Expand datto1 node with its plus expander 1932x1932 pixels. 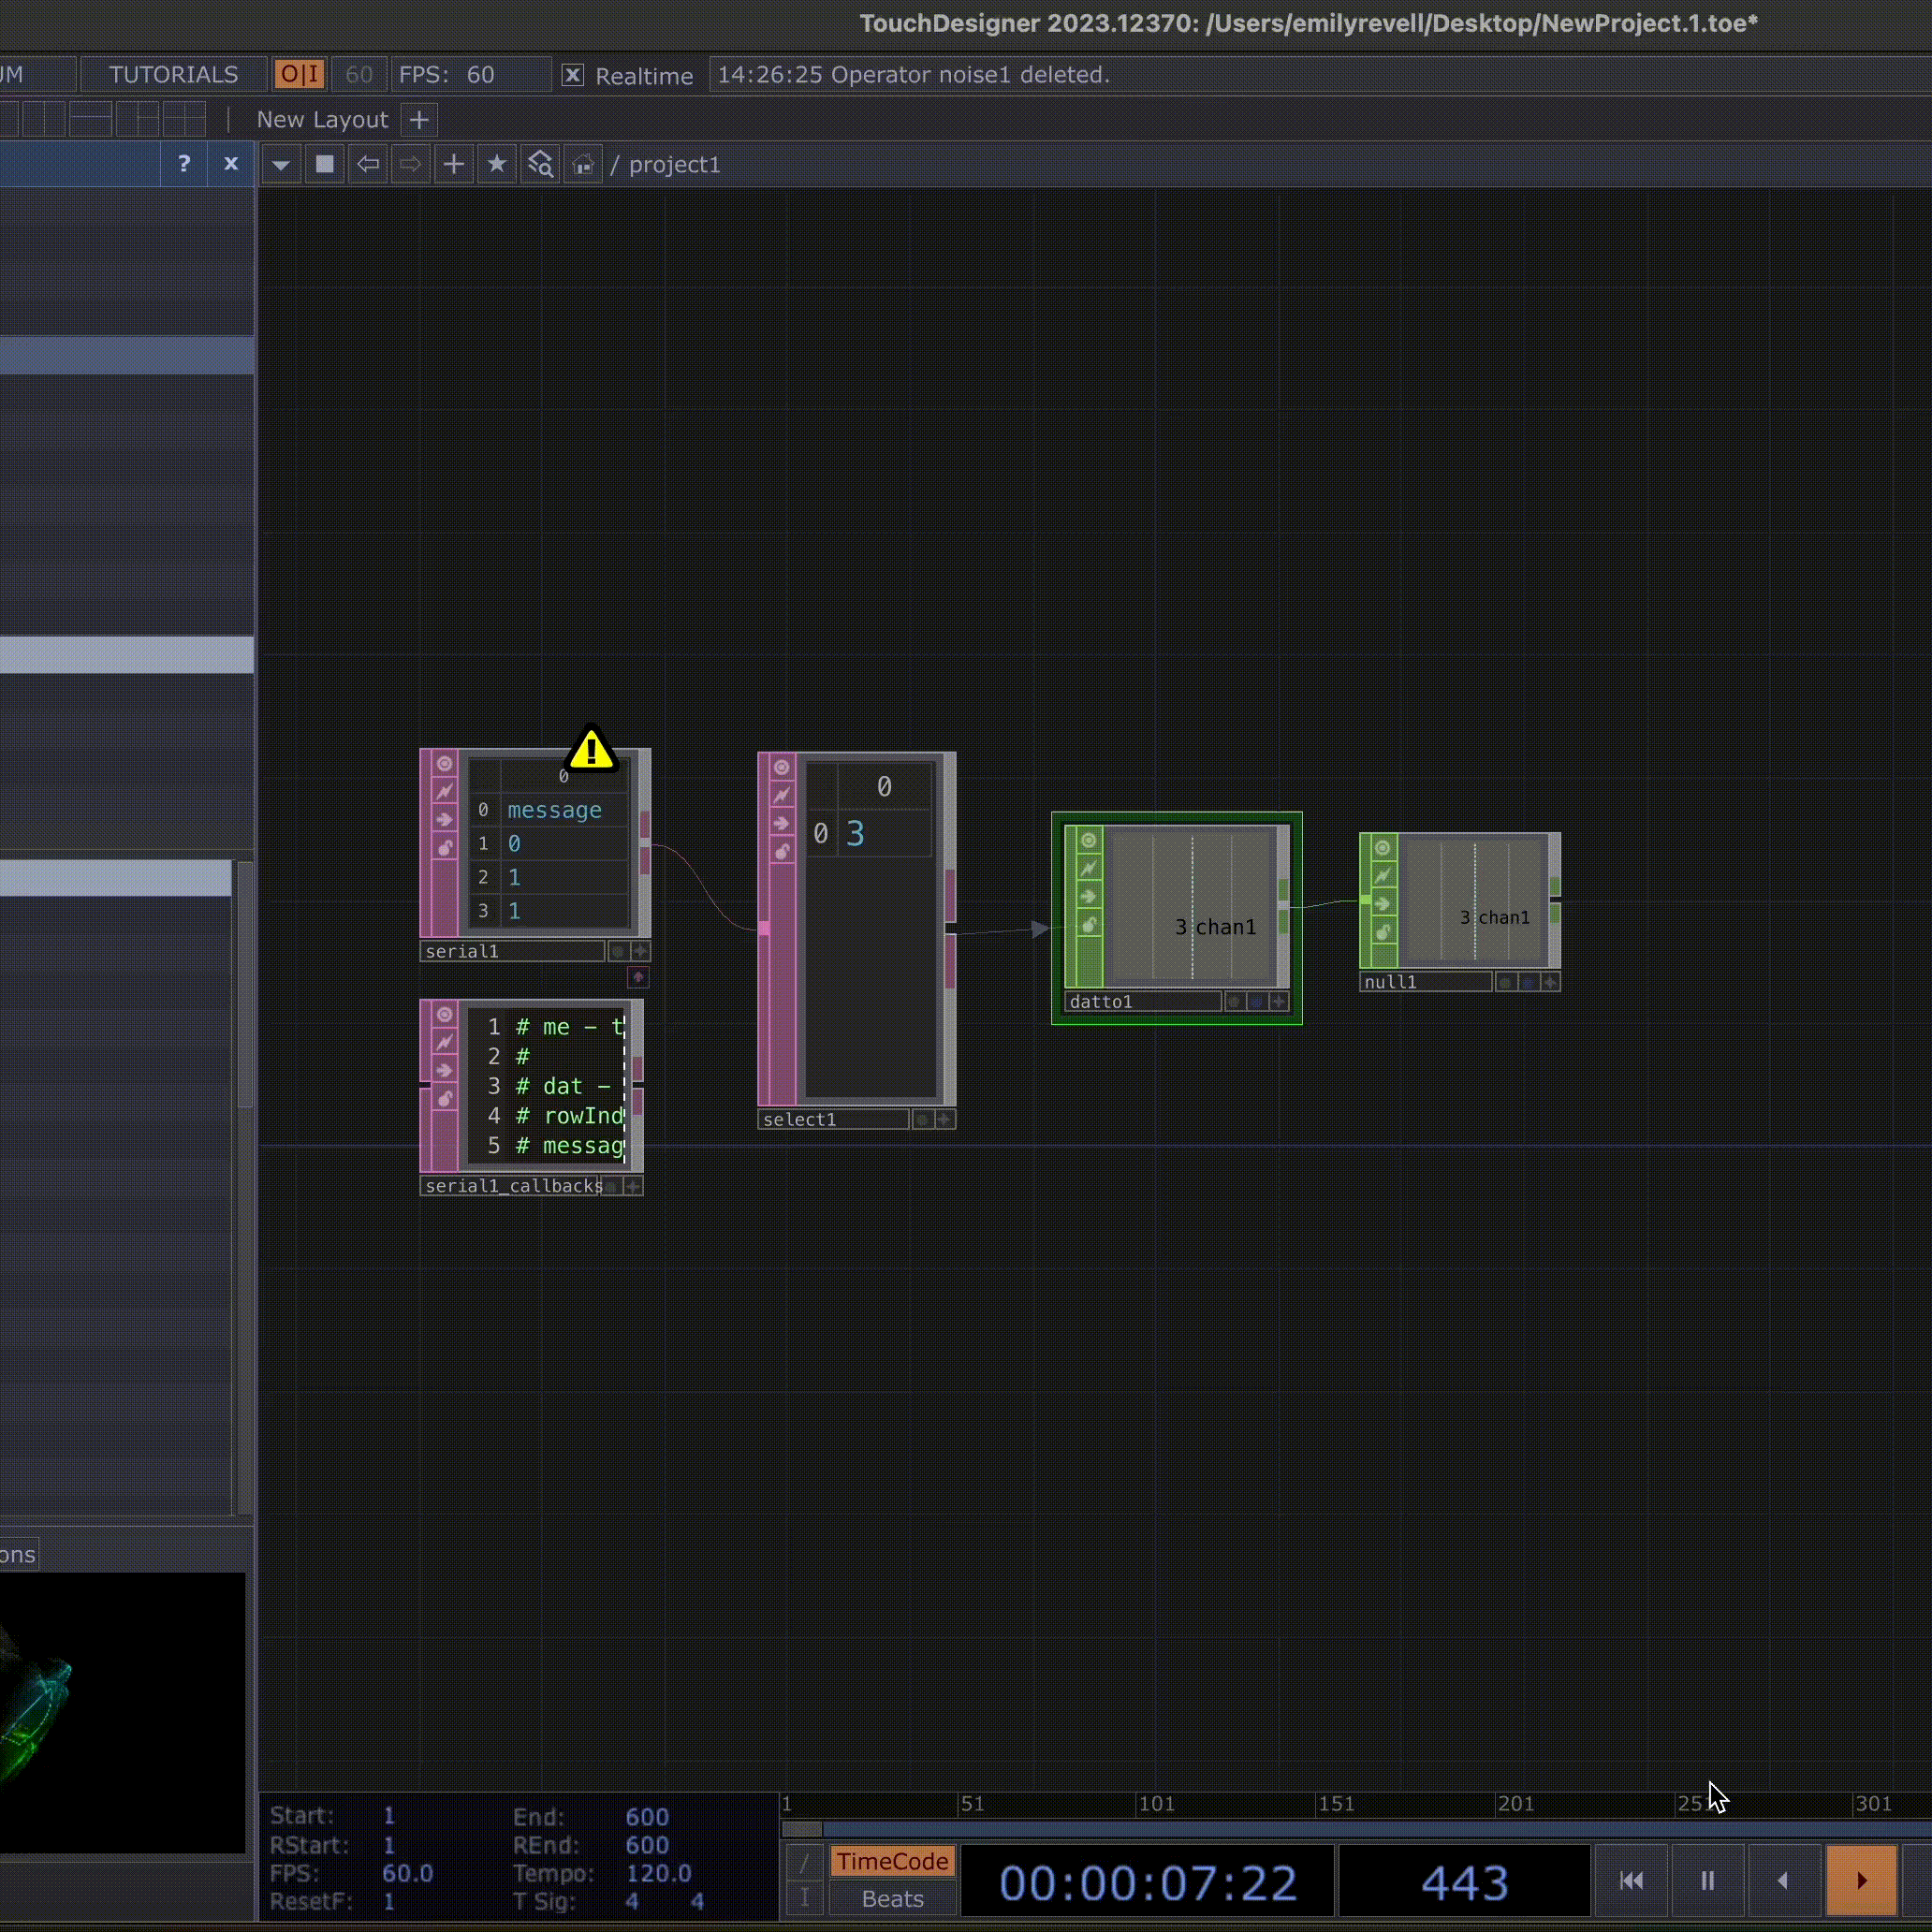pos(1279,1001)
